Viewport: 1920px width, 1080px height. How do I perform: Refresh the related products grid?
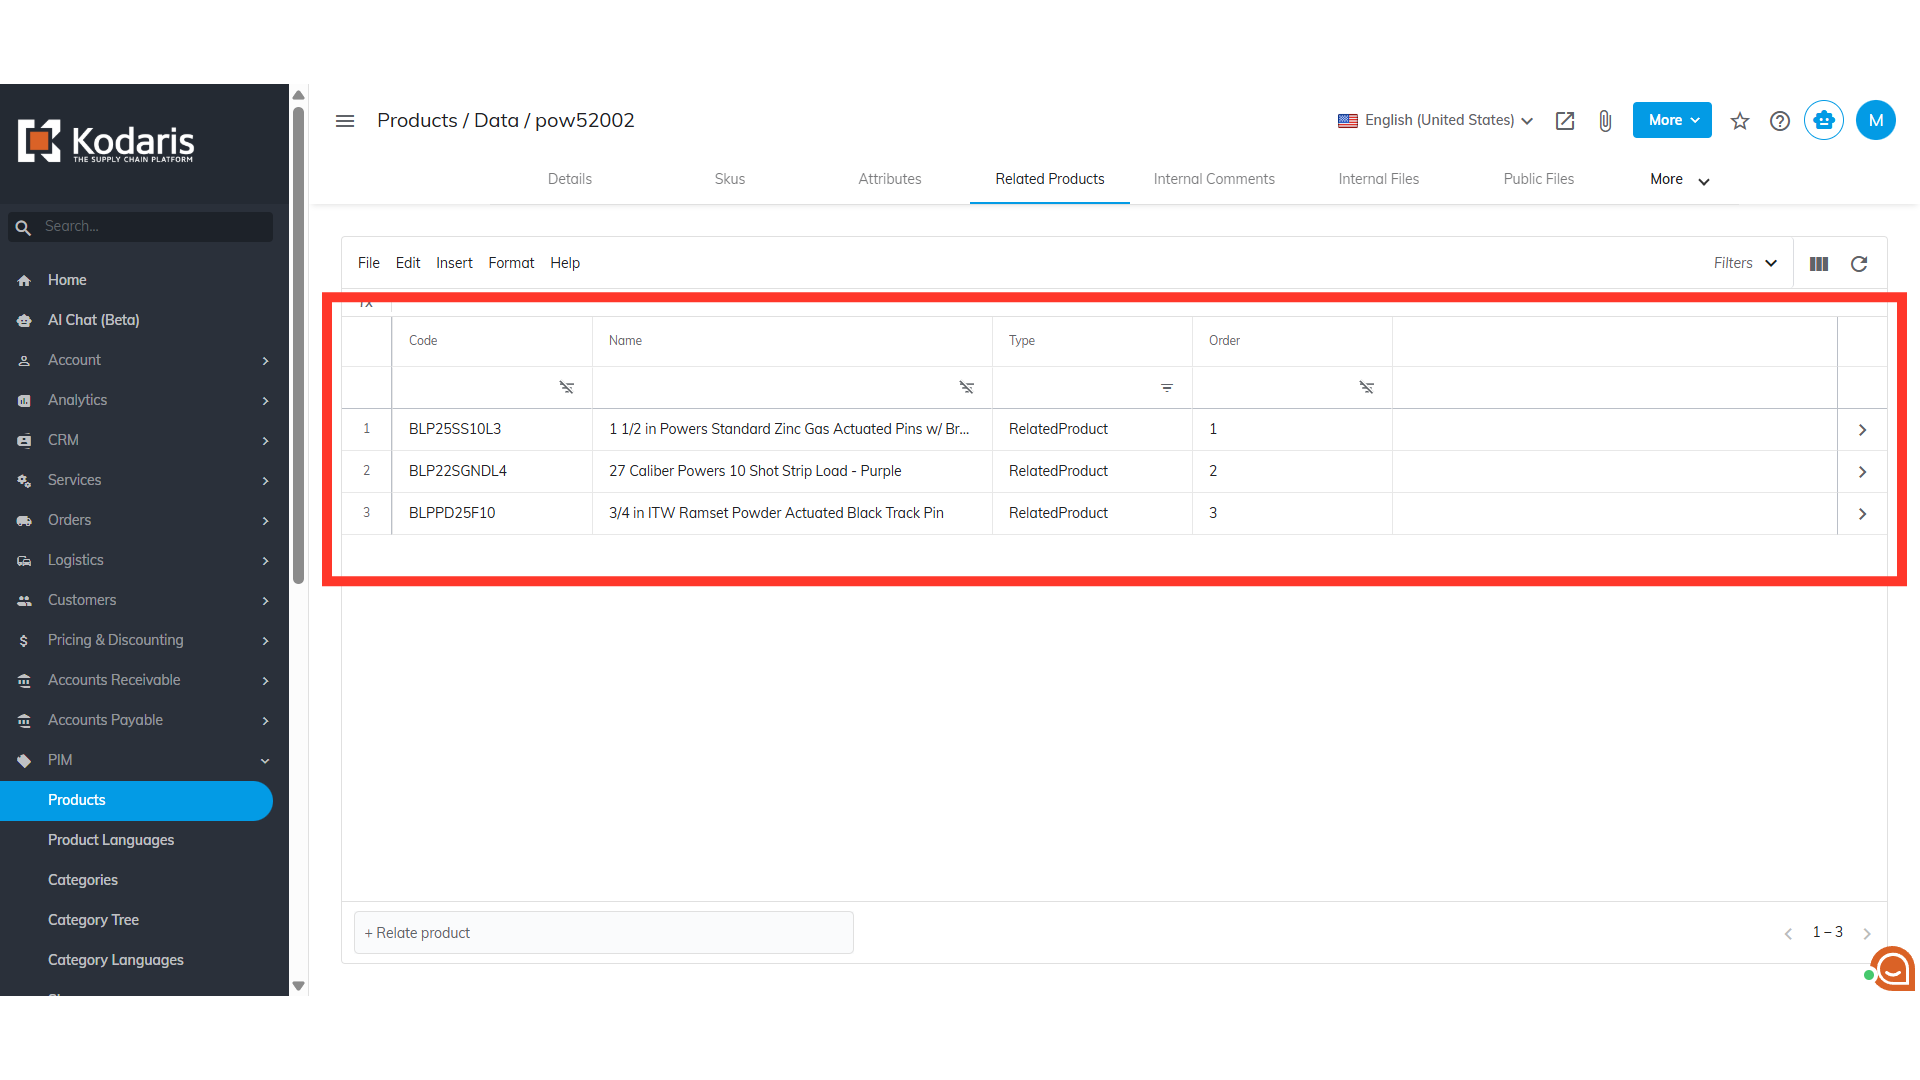[1859, 264]
